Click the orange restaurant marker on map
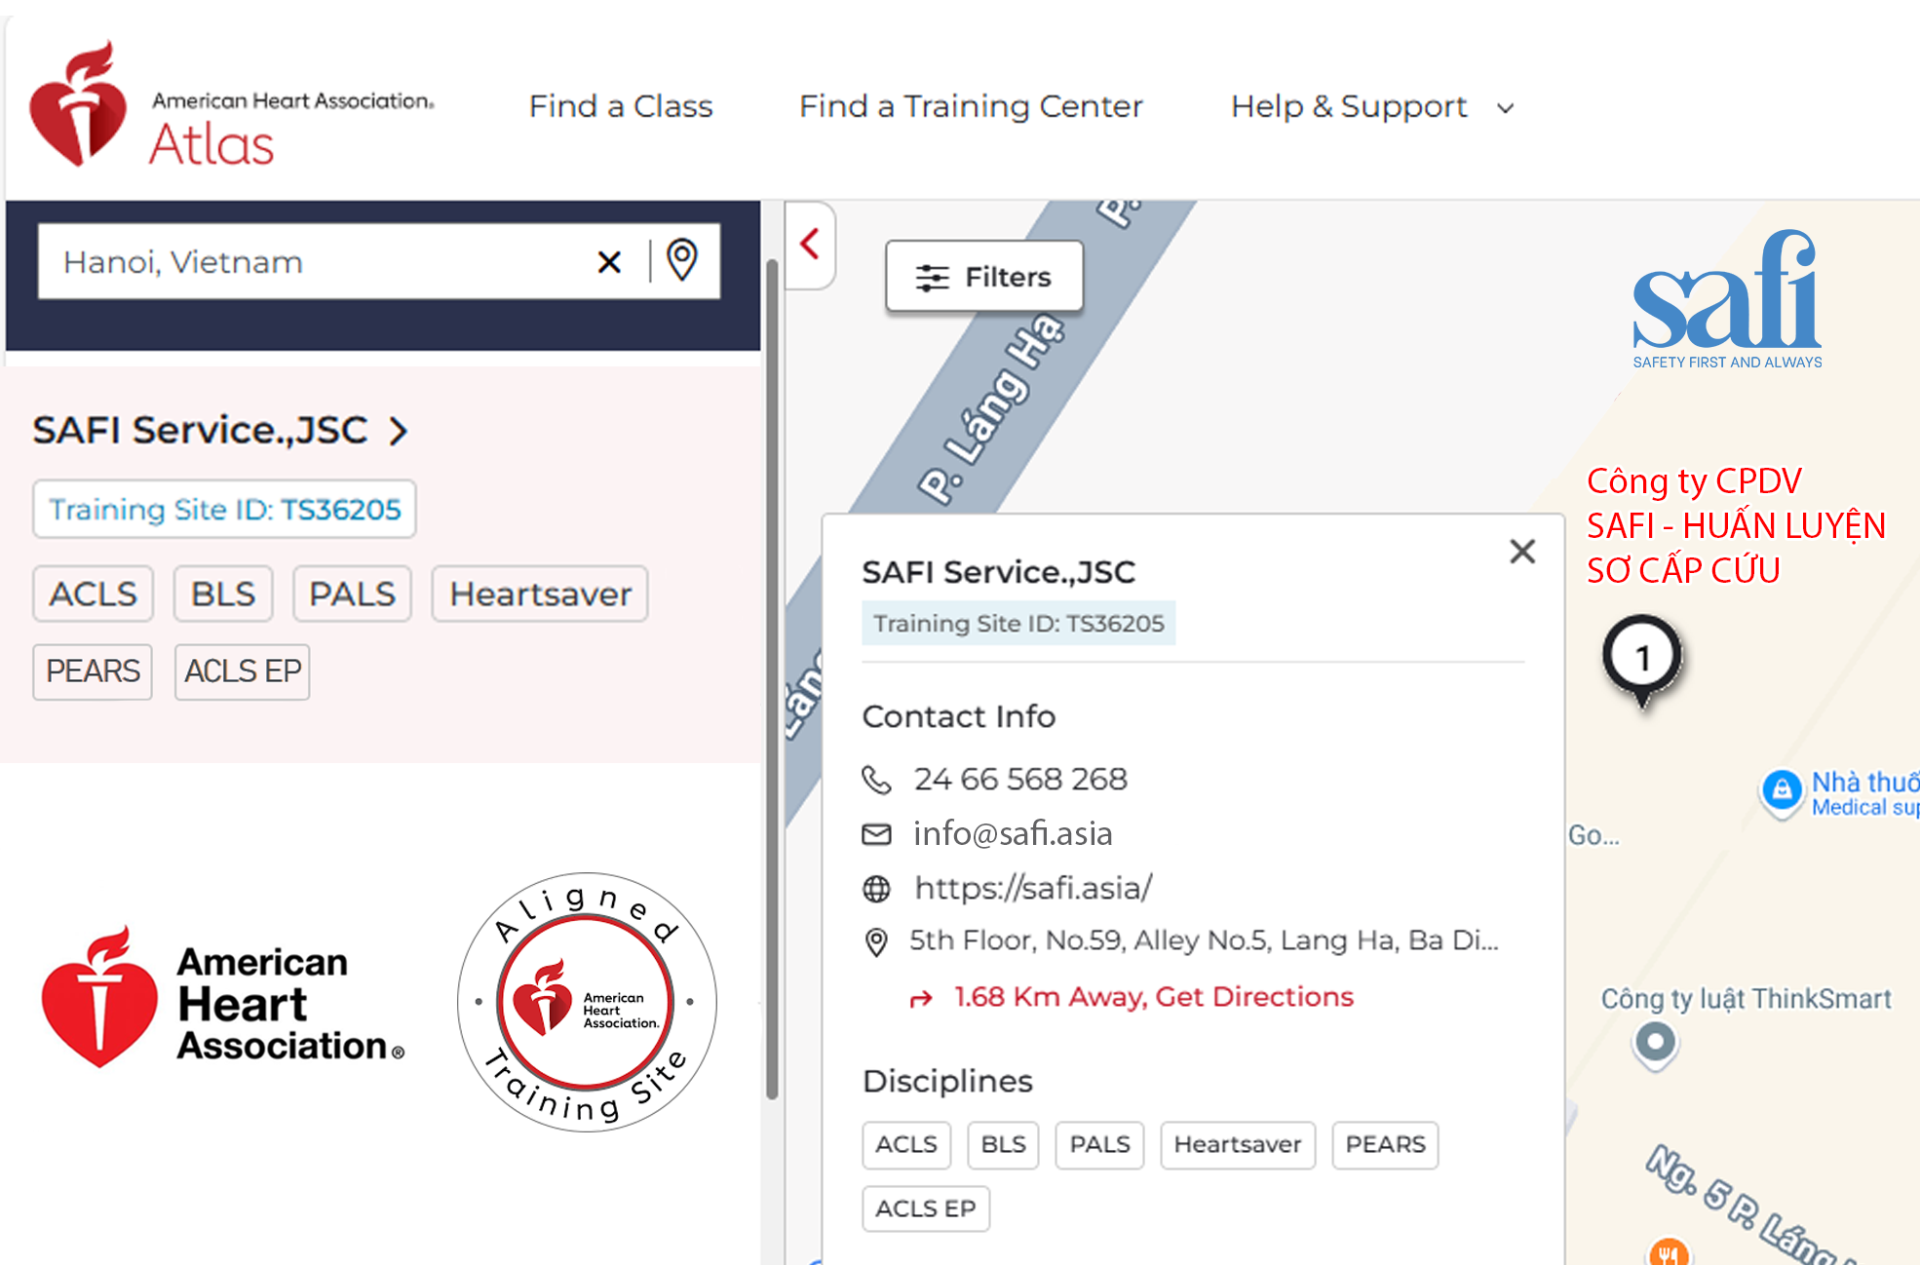This screenshot has width=1920, height=1265. pos(1668,1252)
